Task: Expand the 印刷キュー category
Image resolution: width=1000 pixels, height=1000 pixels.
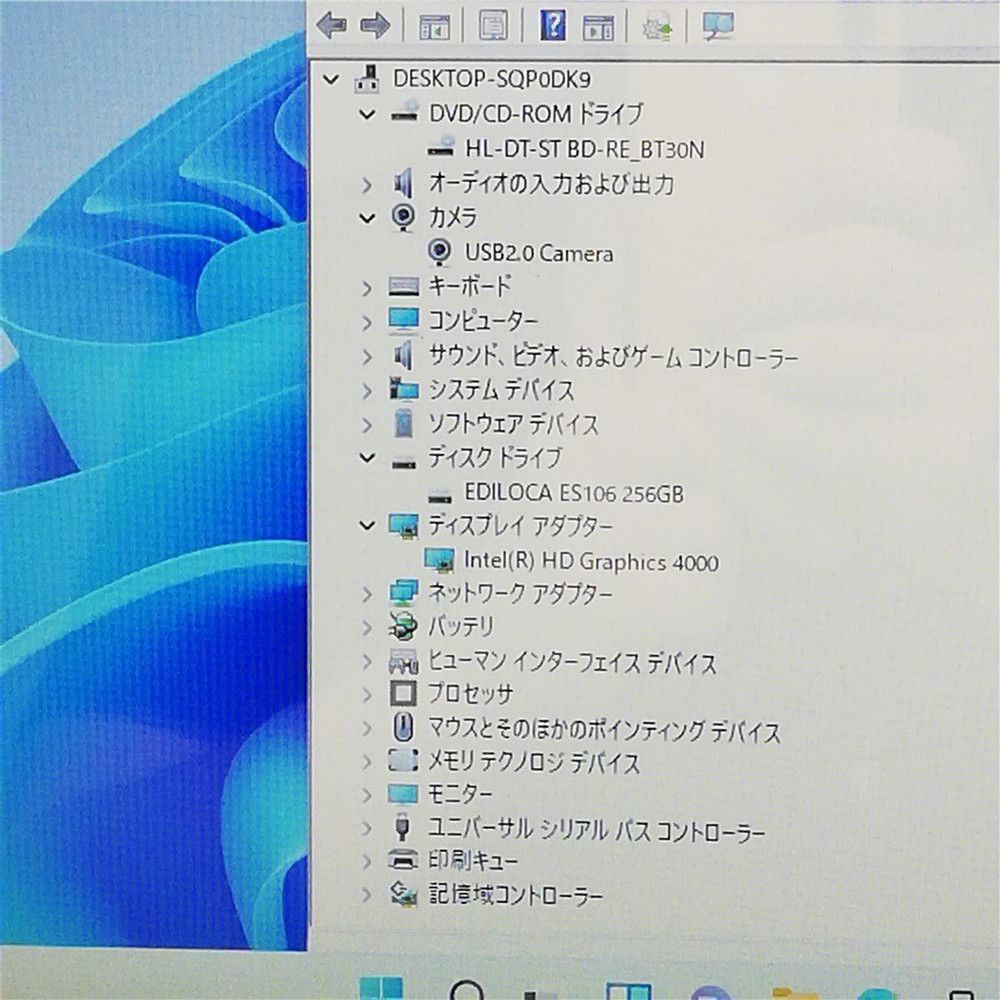Action: (x=367, y=862)
